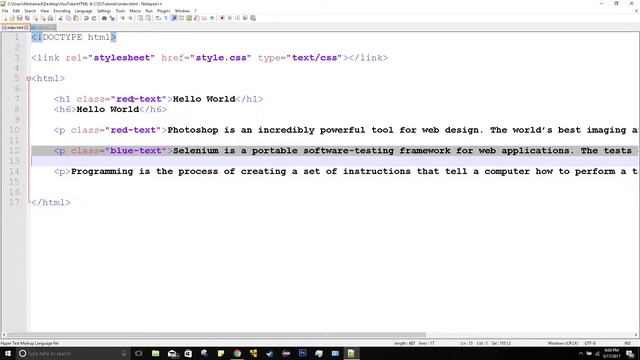640x360 pixels.
Task: Click the Print toolbar icon
Action: [x=50, y=18]
